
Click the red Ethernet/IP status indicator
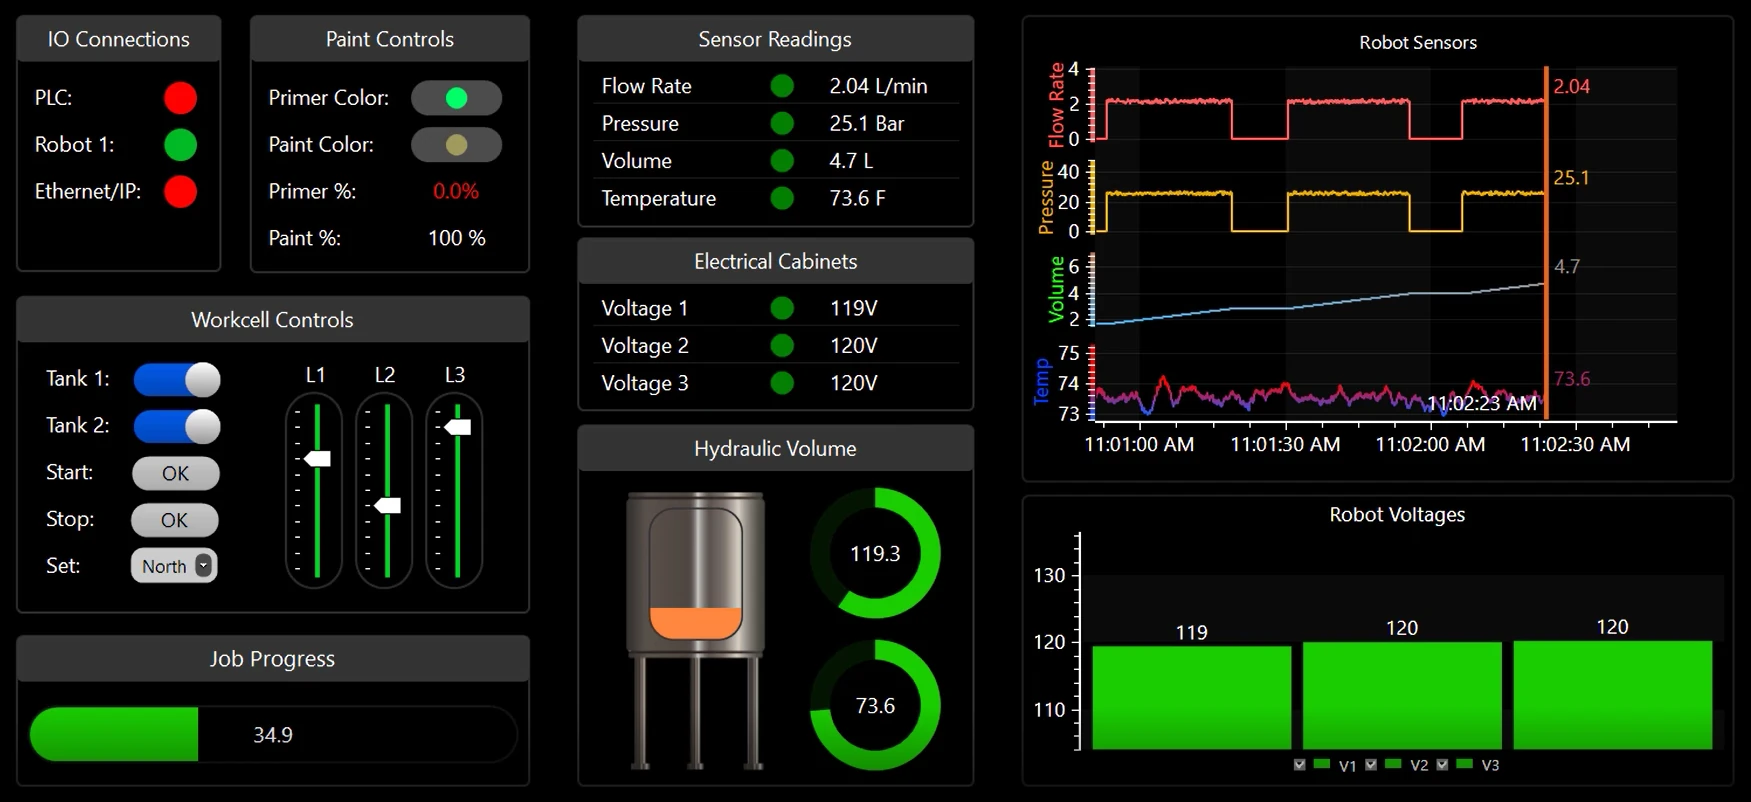tap(180, 192)
